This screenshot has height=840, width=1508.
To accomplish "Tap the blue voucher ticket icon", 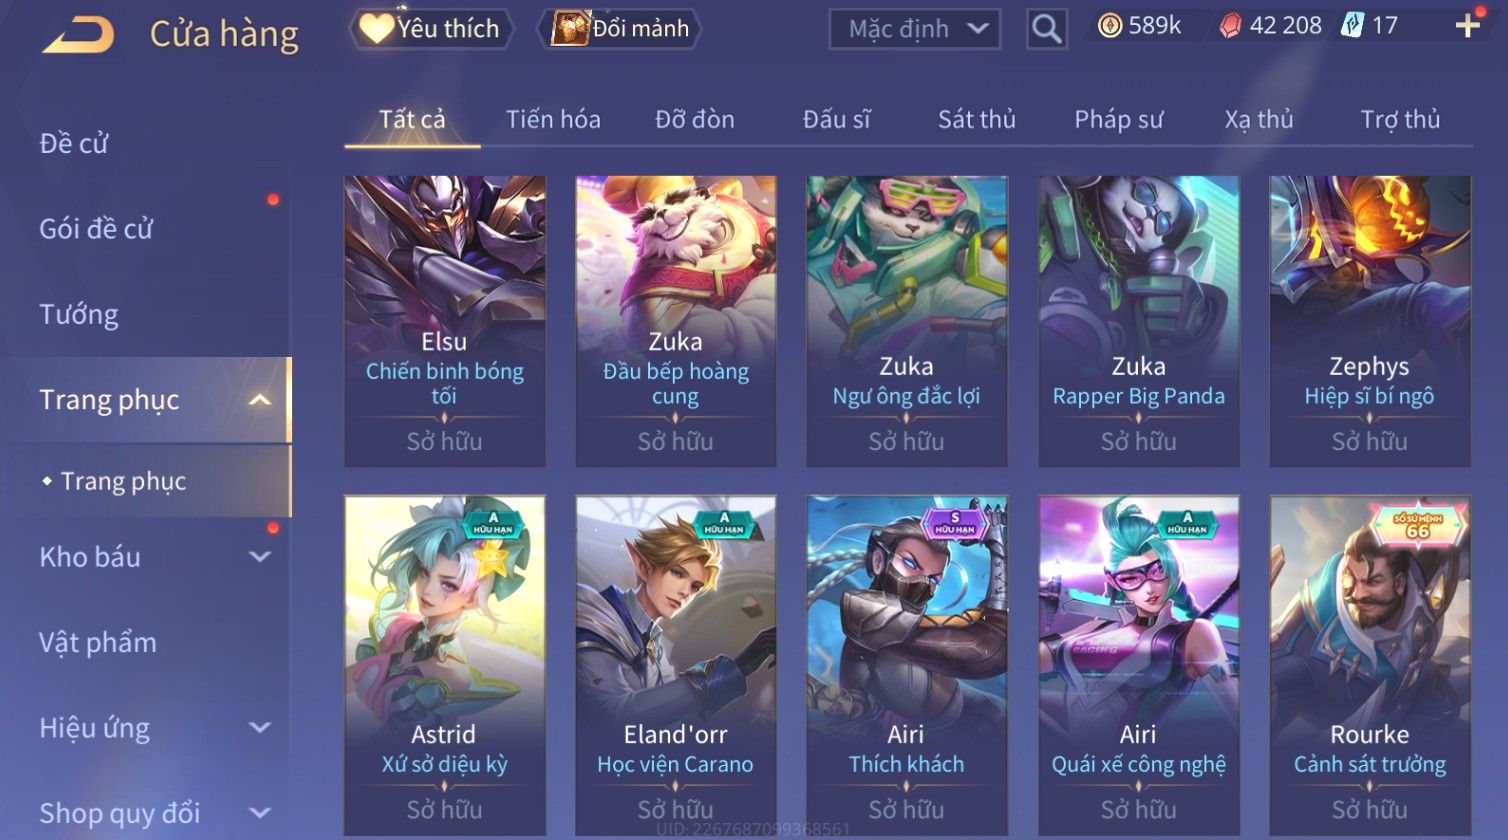I will (x=1352, y=26).
